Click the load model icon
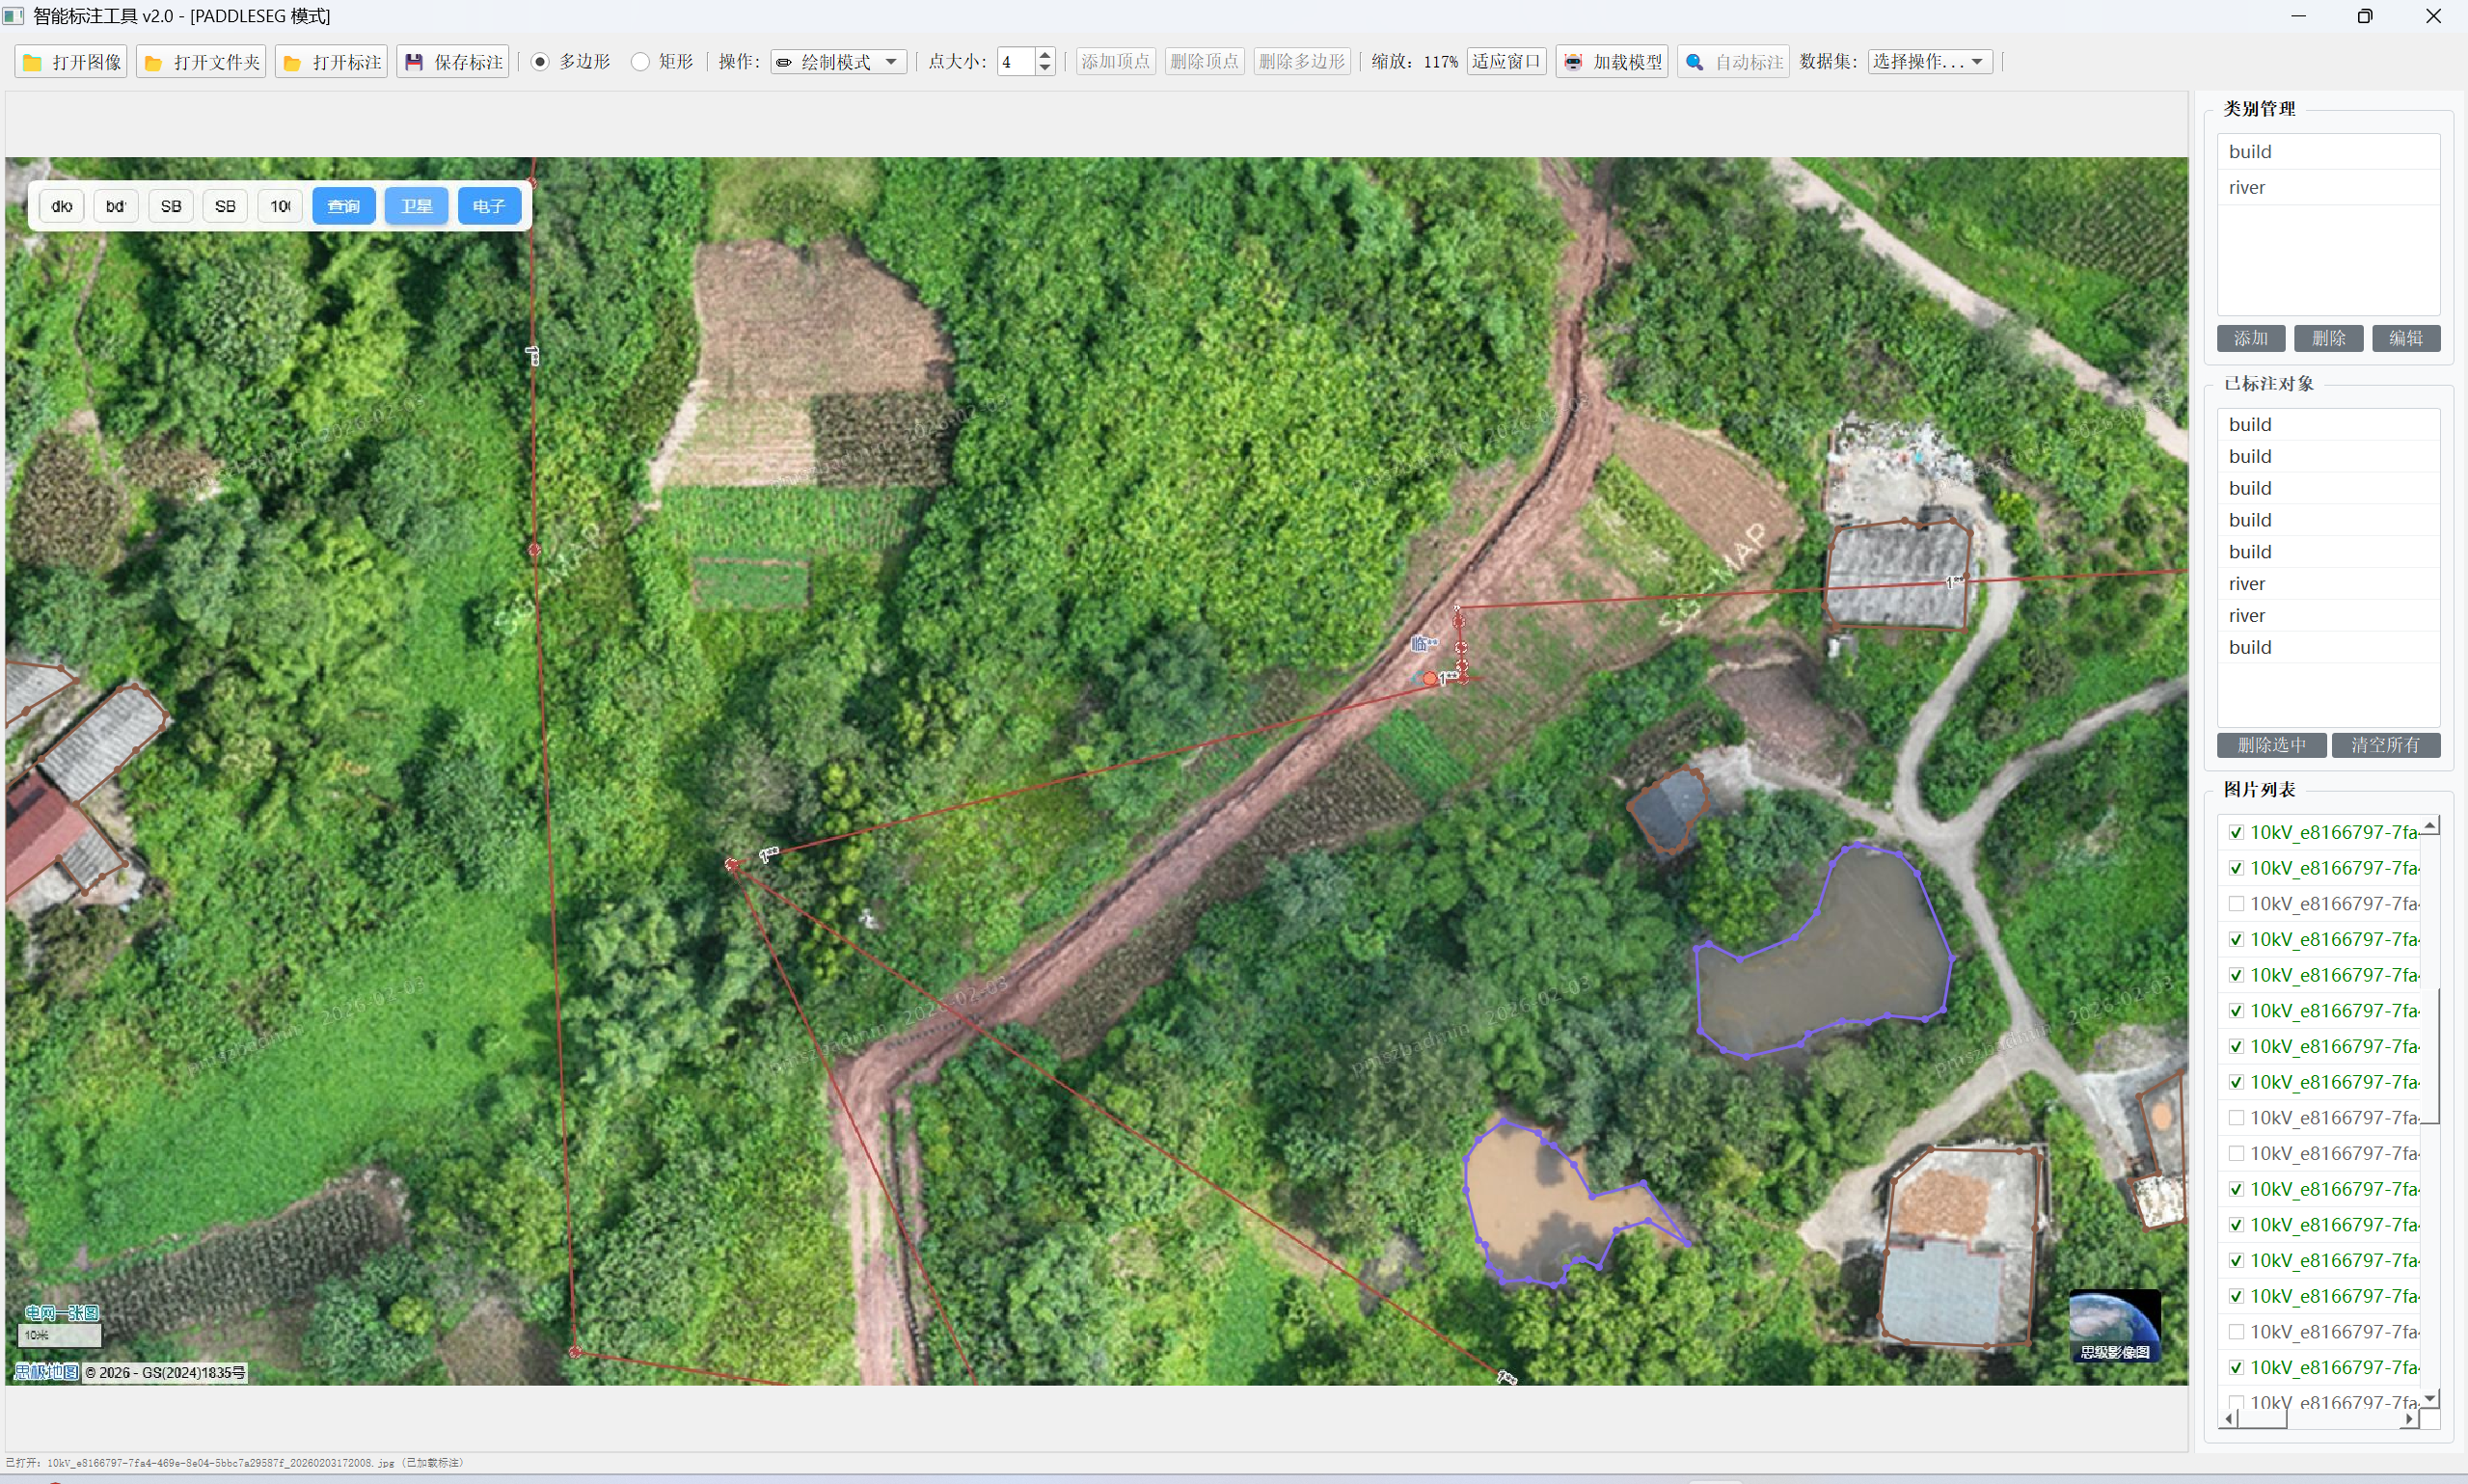Viewport: 2468px width, 1484px height. click(x=1573, y=62)
